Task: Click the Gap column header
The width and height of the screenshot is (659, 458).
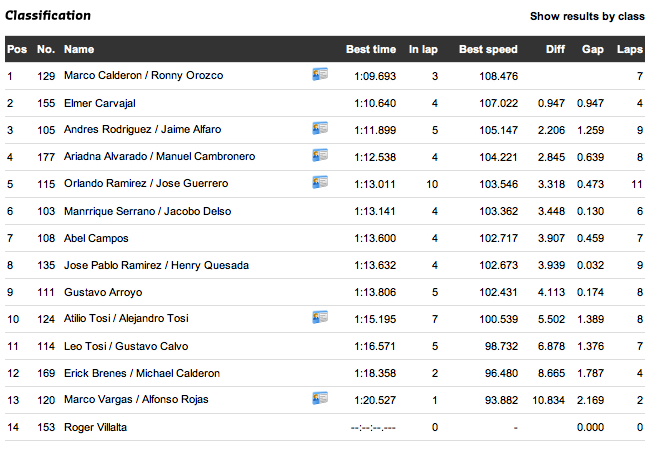Action: (x=593, y=49)
